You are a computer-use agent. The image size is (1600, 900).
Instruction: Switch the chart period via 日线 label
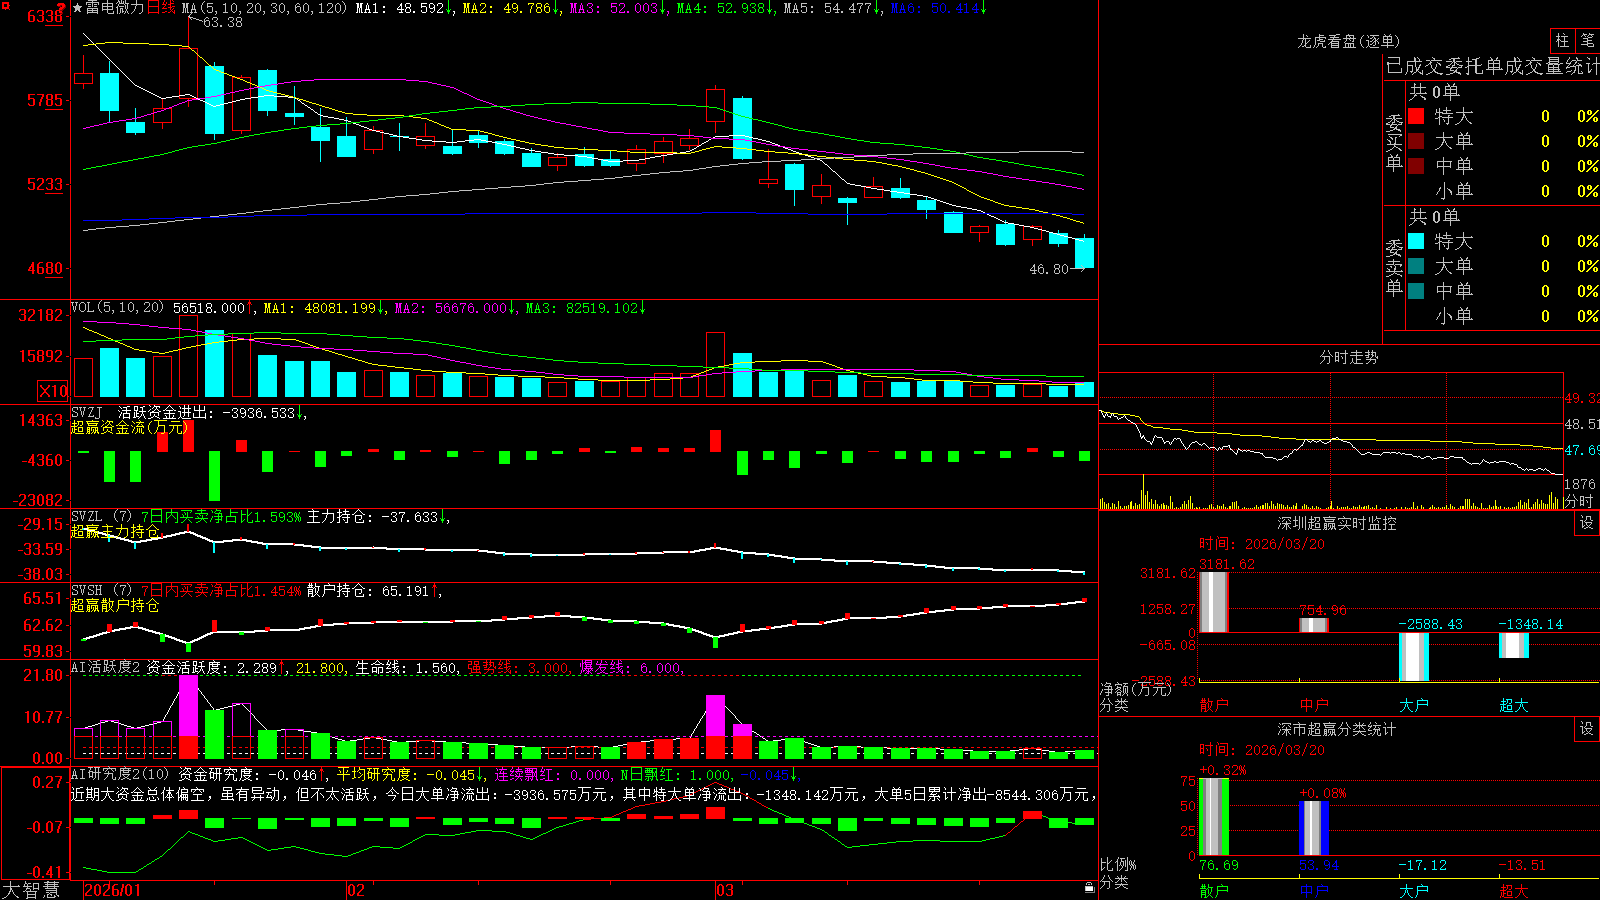coord(161,8)
